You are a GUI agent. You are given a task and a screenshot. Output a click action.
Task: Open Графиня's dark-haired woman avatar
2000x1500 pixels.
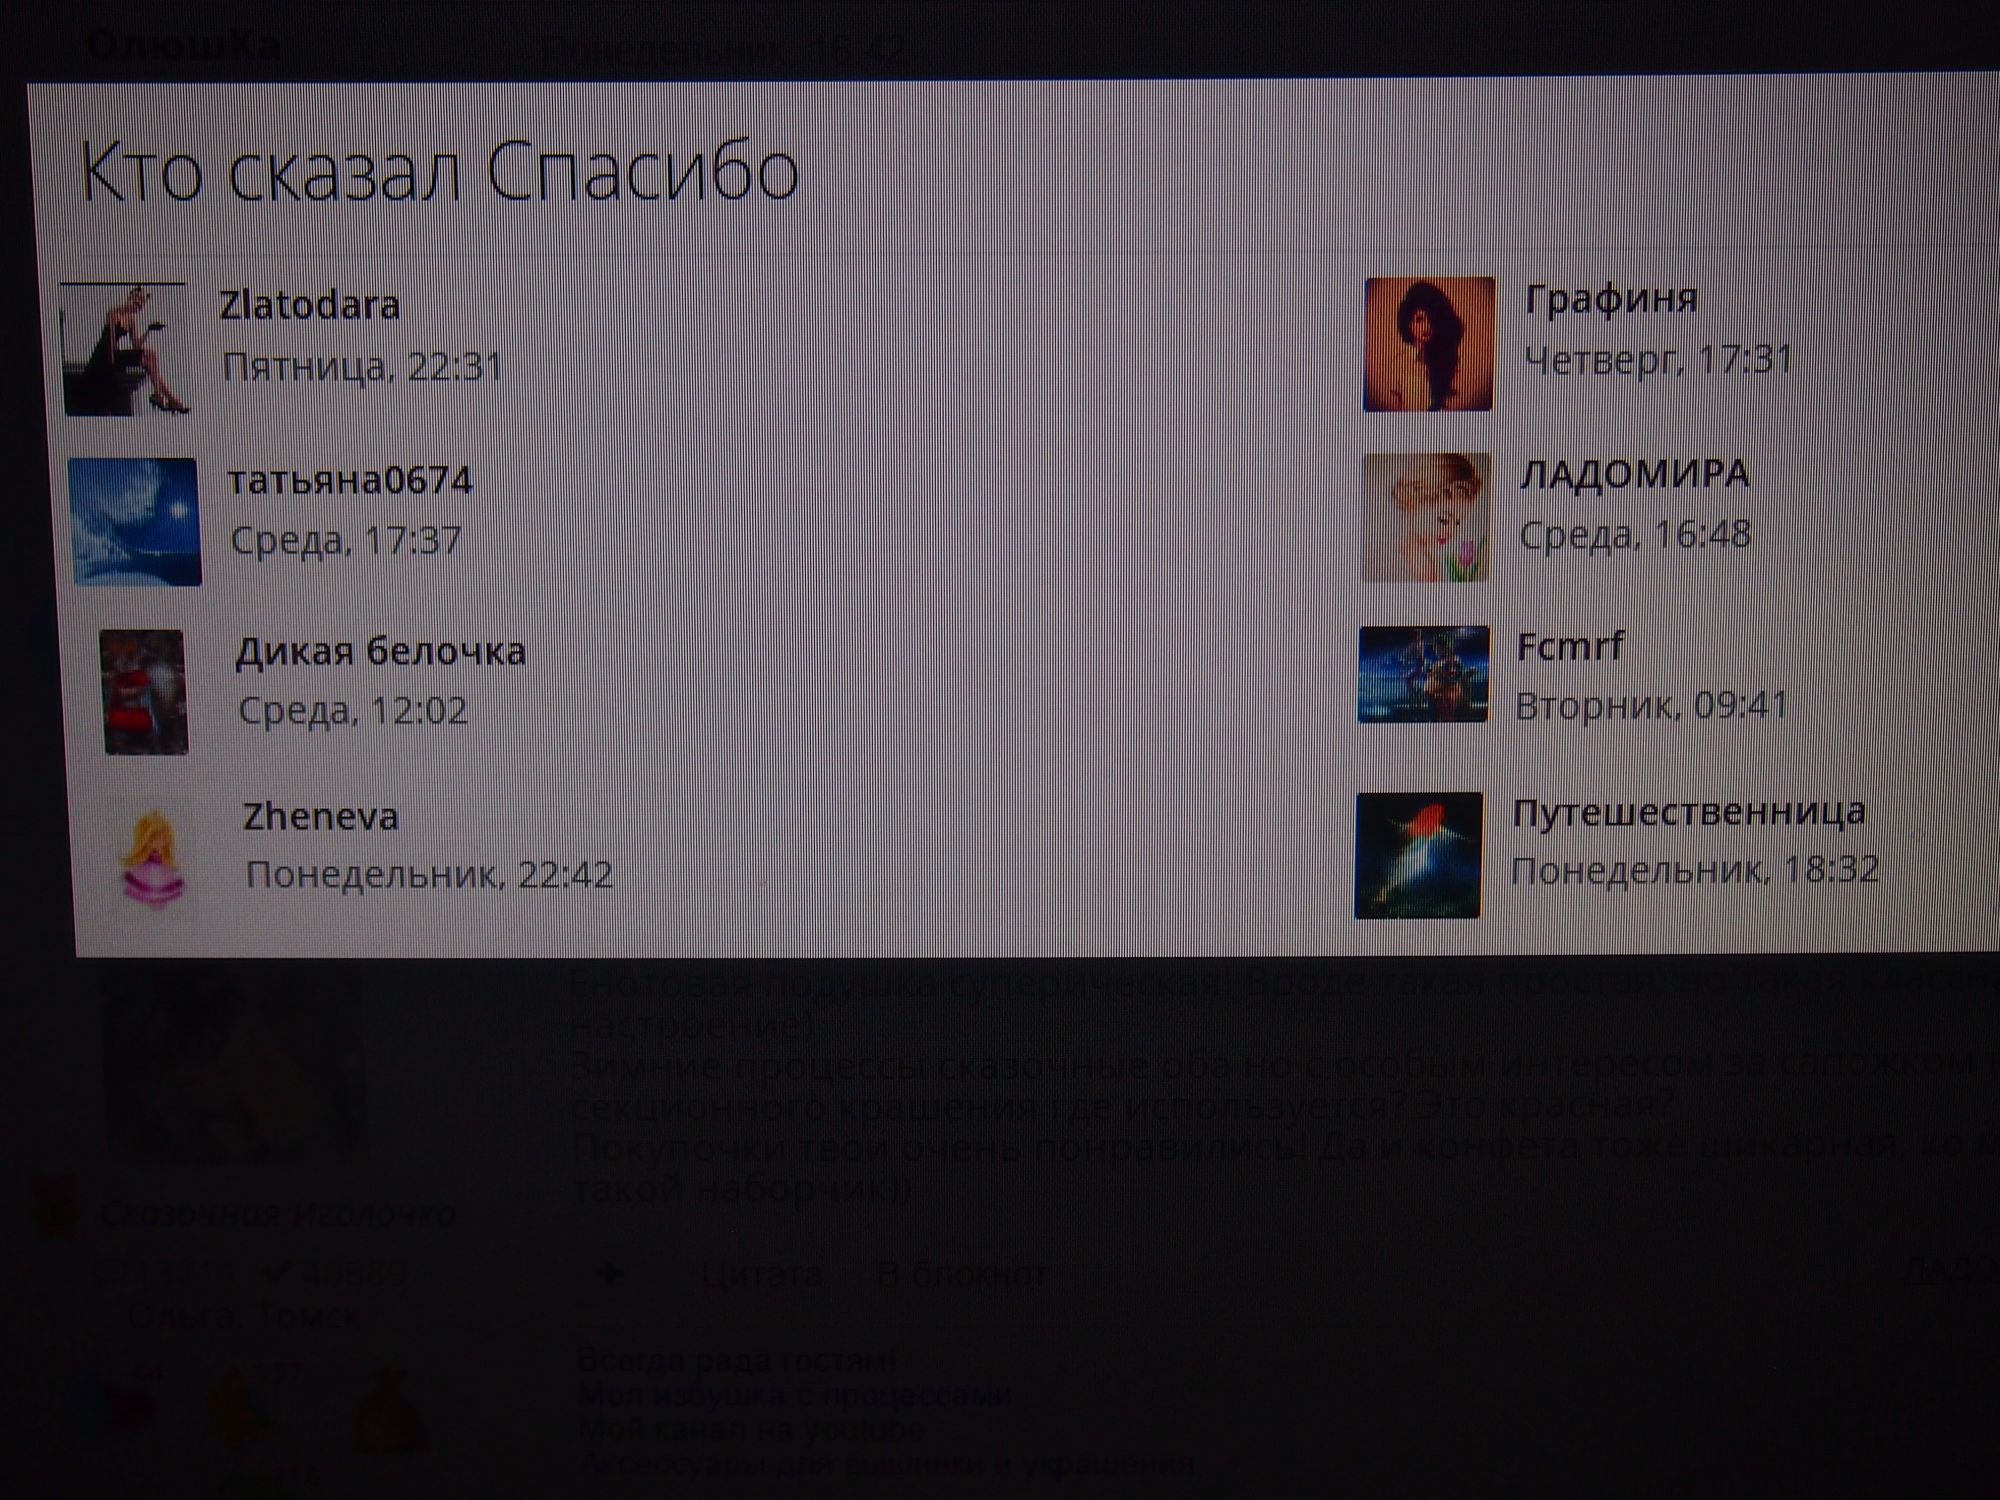1428,344
